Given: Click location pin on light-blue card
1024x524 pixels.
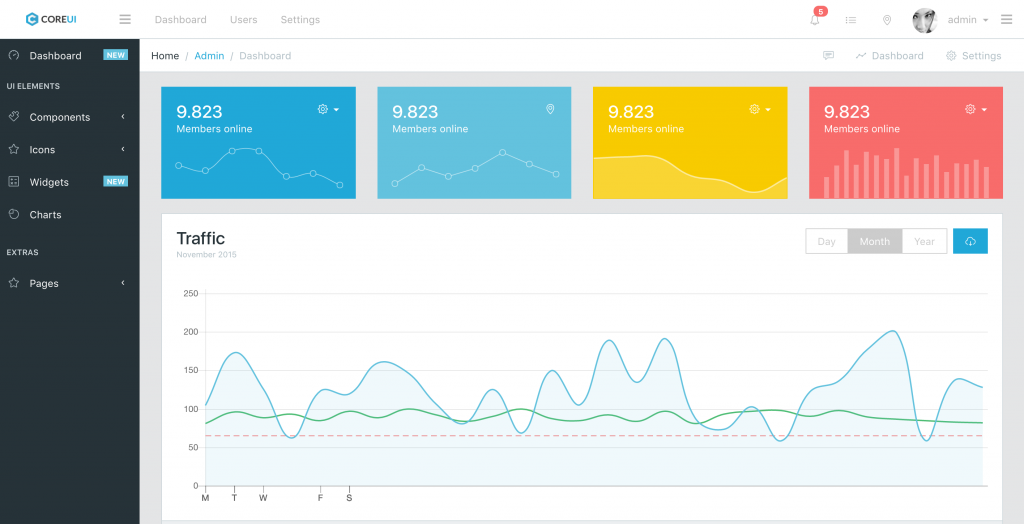Looking at the screenshot, I should 550,109.
